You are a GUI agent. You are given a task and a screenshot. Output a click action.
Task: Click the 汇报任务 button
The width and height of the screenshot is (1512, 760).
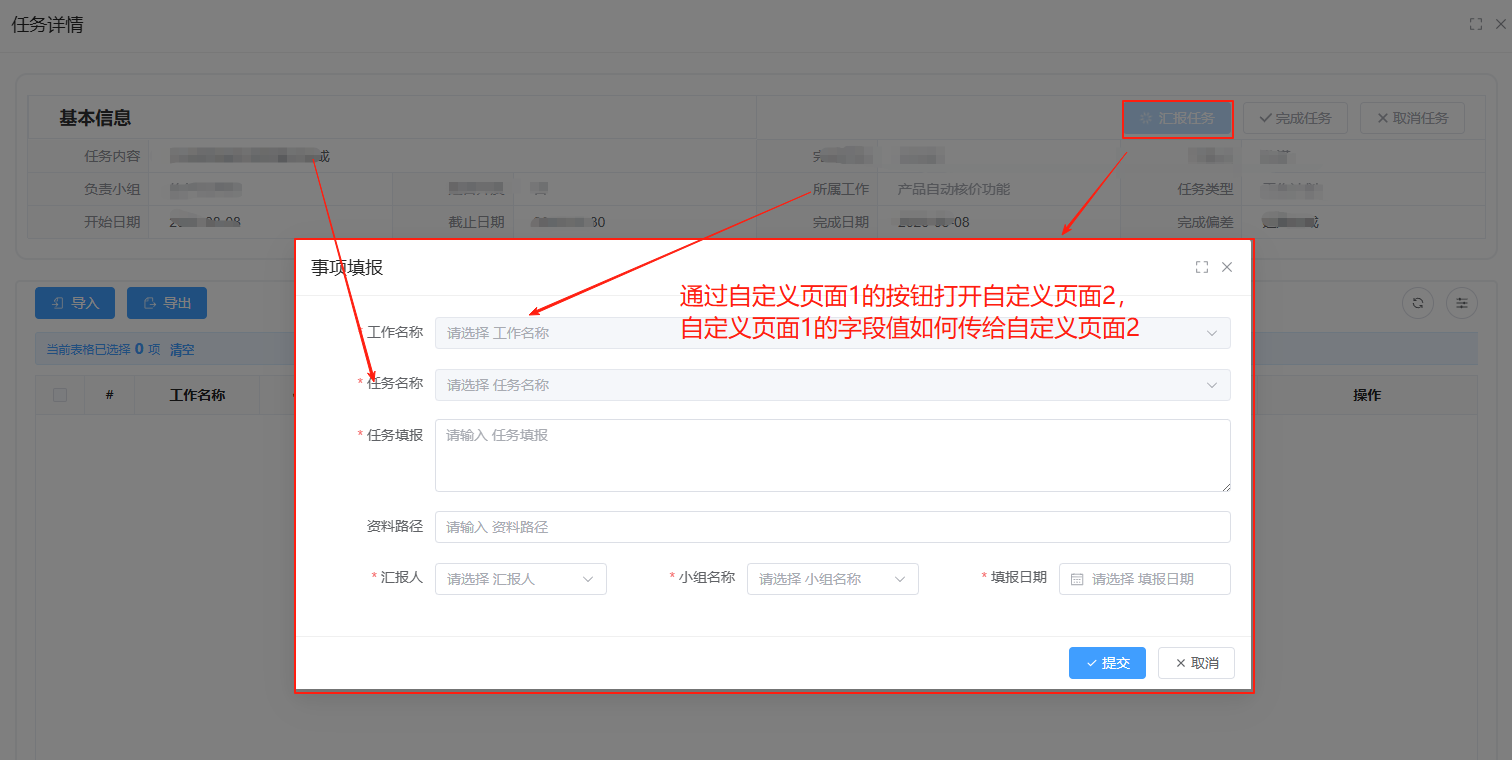1177,118
